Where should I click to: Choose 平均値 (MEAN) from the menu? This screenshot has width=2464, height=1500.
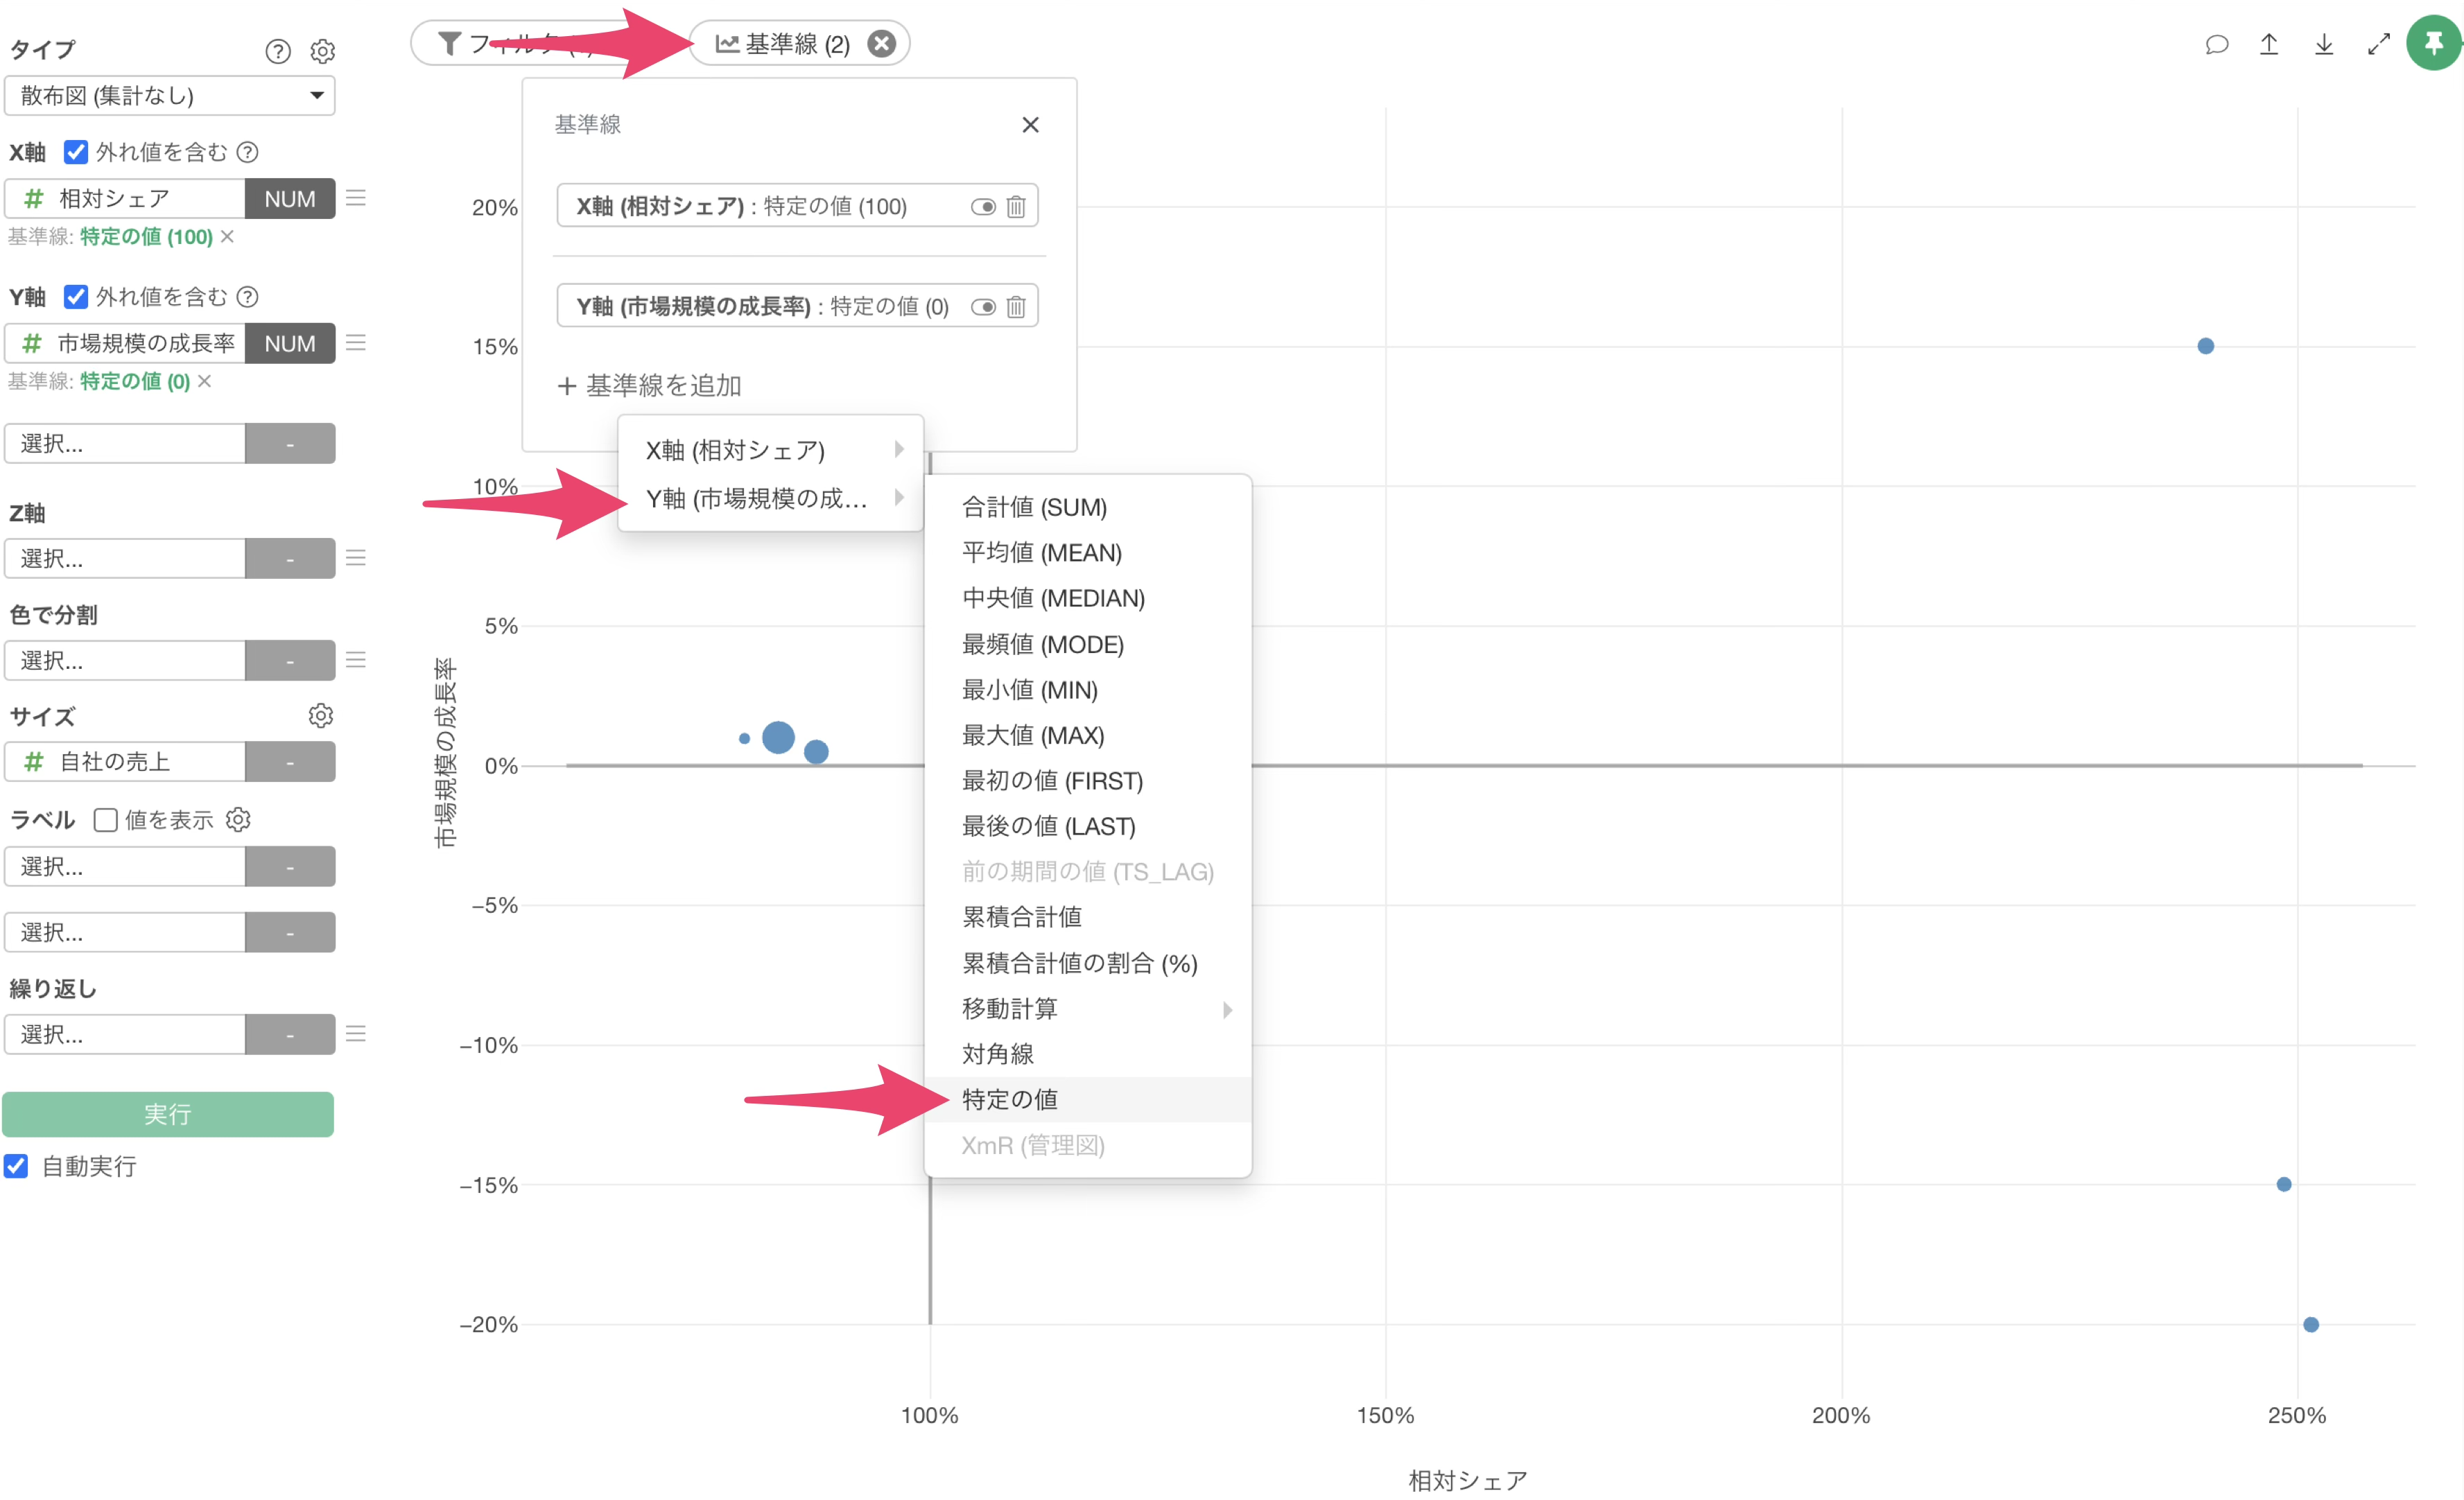tap(1041, 553)
